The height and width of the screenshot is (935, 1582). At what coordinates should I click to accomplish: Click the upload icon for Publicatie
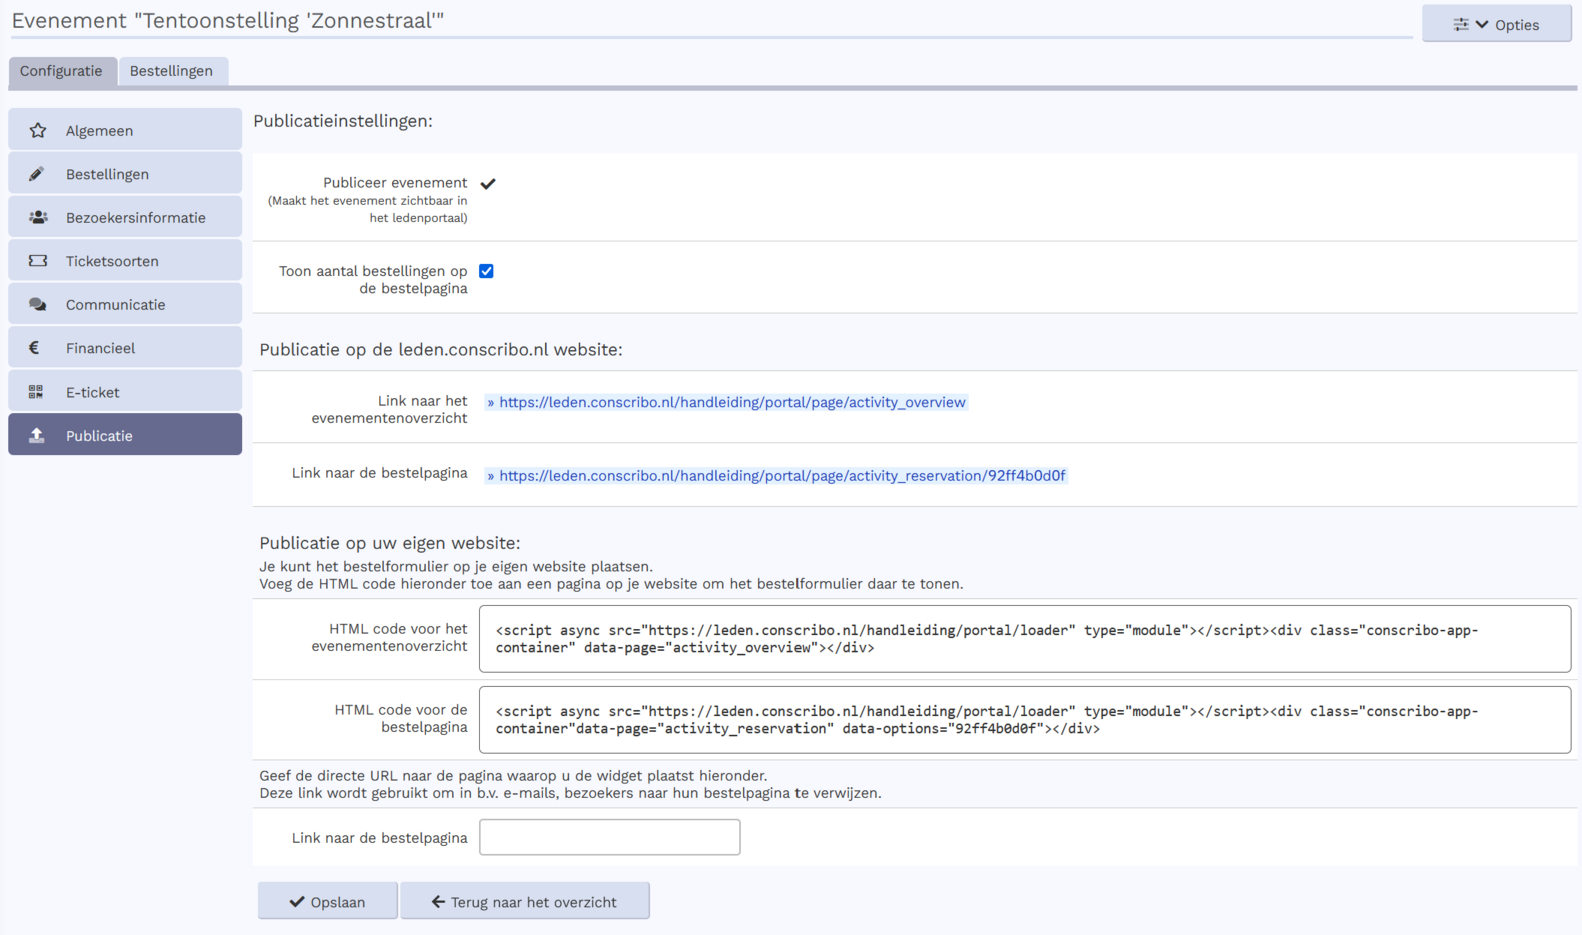click(x=37, y=435)
